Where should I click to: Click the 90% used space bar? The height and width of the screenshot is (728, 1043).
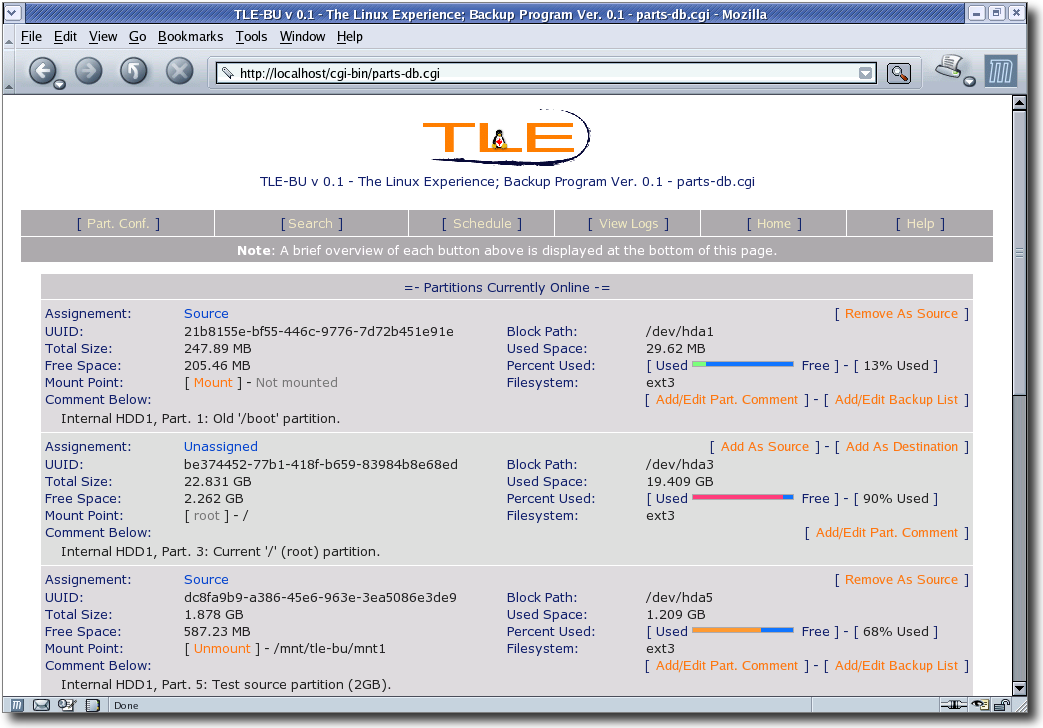742,497
